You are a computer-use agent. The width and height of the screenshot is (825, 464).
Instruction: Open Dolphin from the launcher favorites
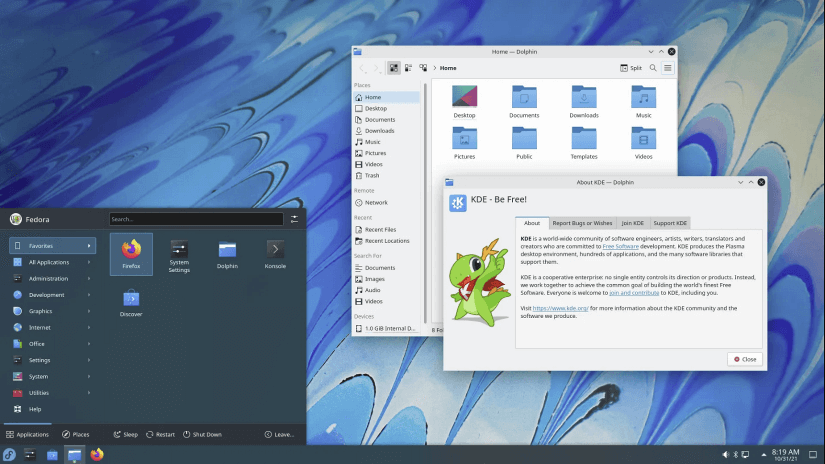coord(227,255)
